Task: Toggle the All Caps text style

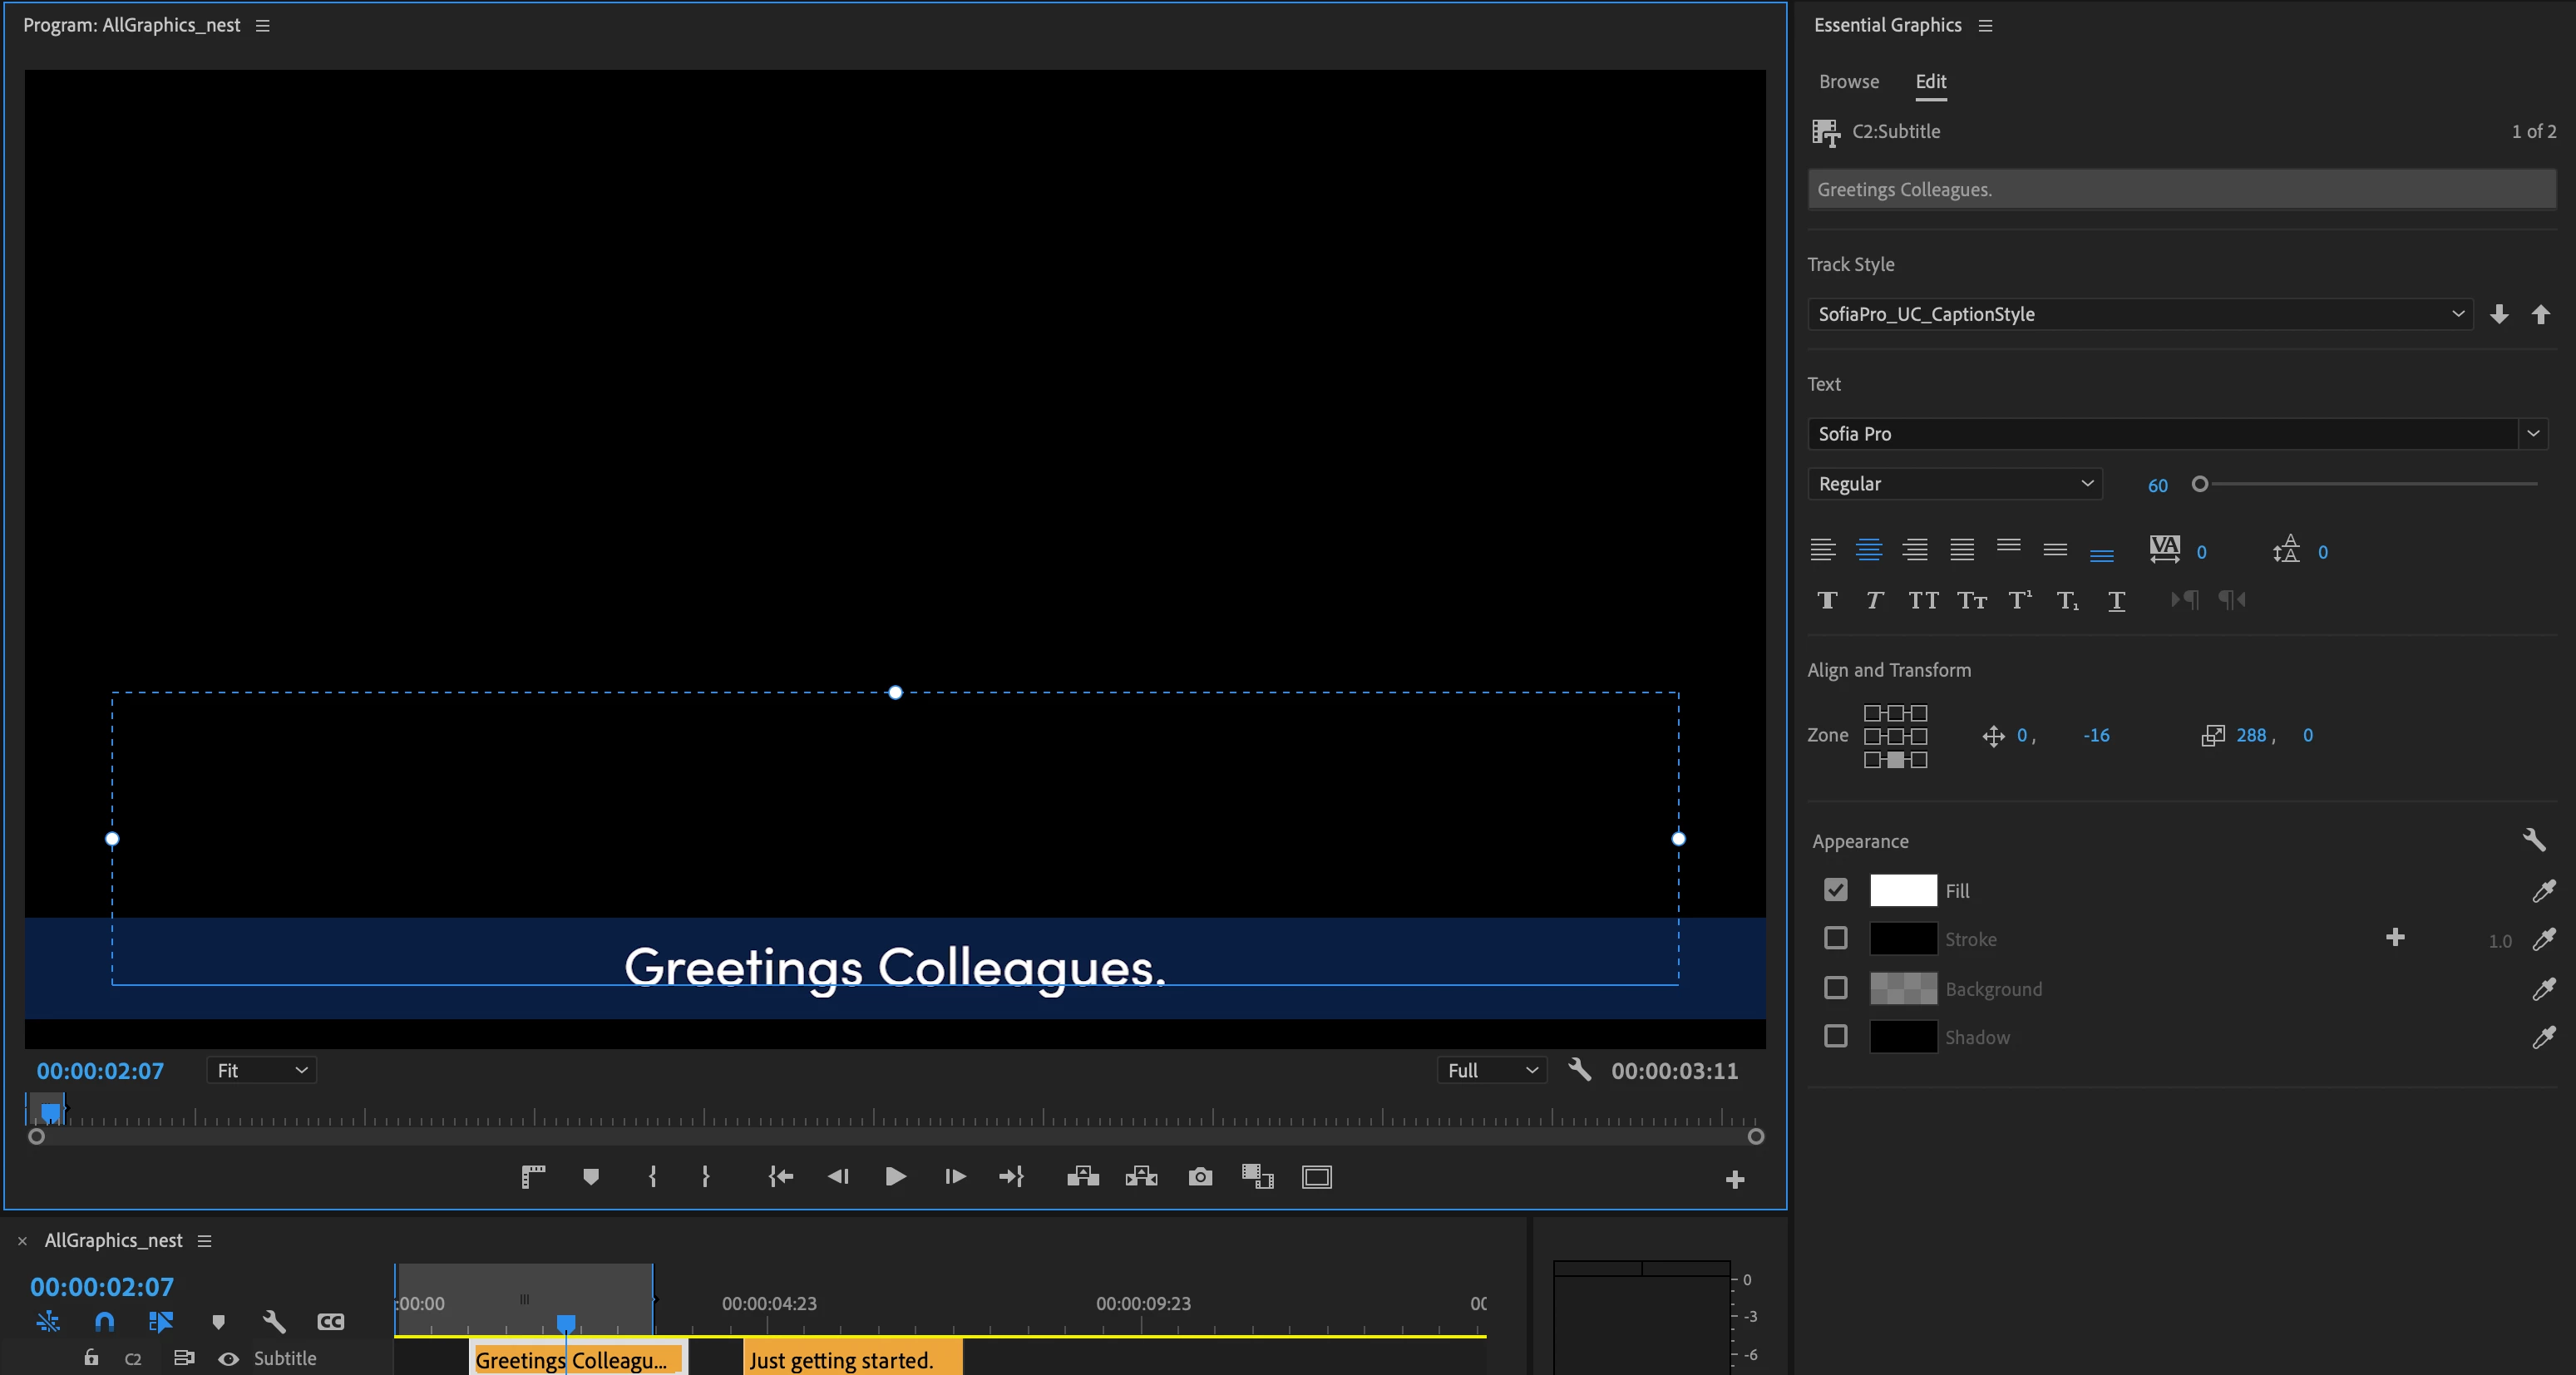Action: (1923, 600)
